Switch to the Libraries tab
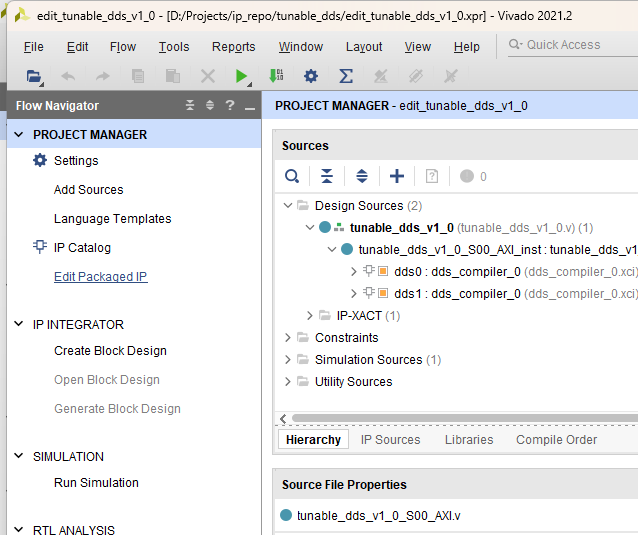The height and width of the screenshot is (535, 638). [x=469, y=439]
